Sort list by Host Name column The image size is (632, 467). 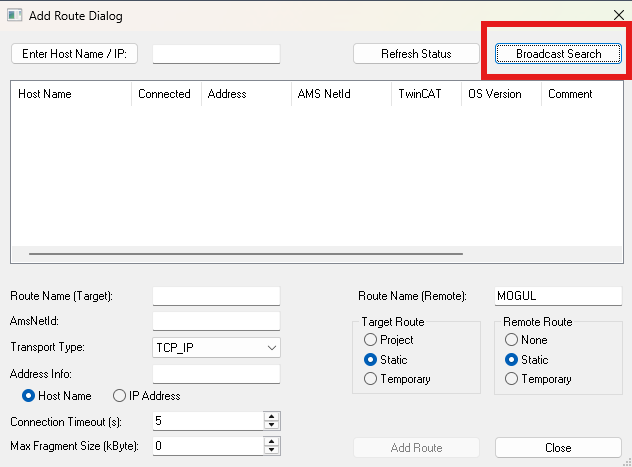[70, 94]
